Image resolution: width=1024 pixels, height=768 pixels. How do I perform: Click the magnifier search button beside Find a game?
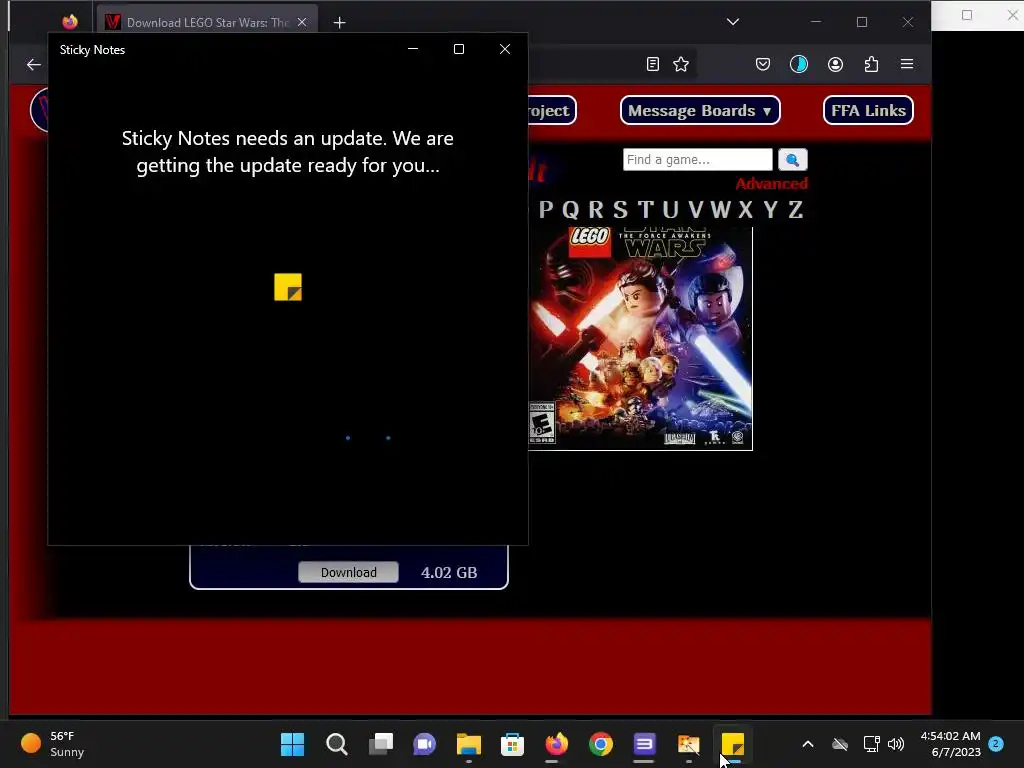793,159
